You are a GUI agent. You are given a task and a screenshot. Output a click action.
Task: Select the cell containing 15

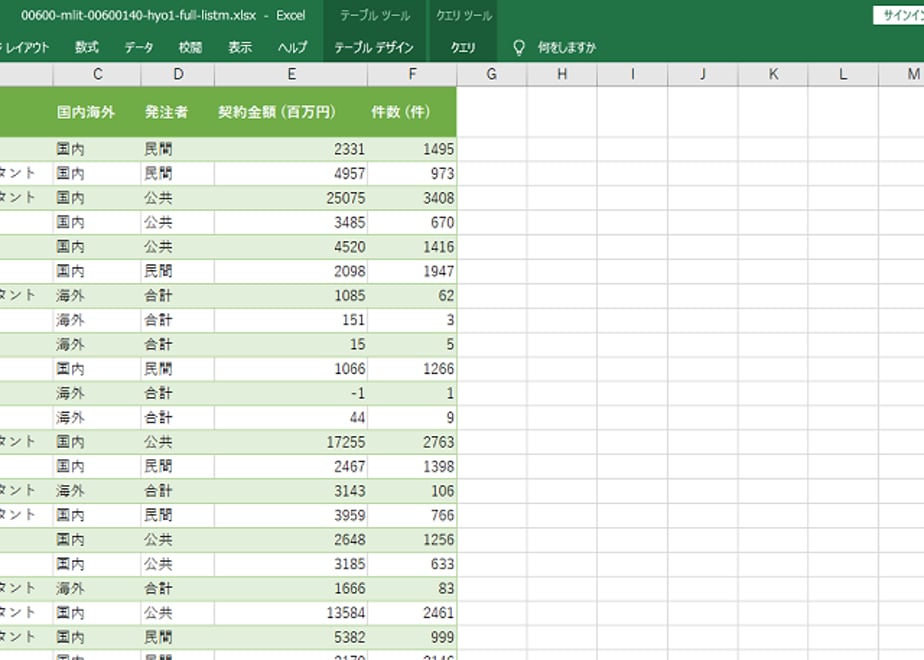click(291, 344)
